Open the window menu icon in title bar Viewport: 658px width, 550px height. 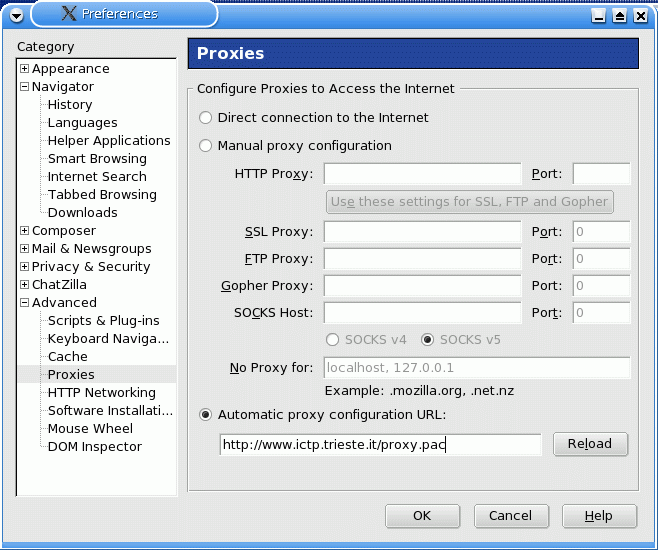(15, 14)
